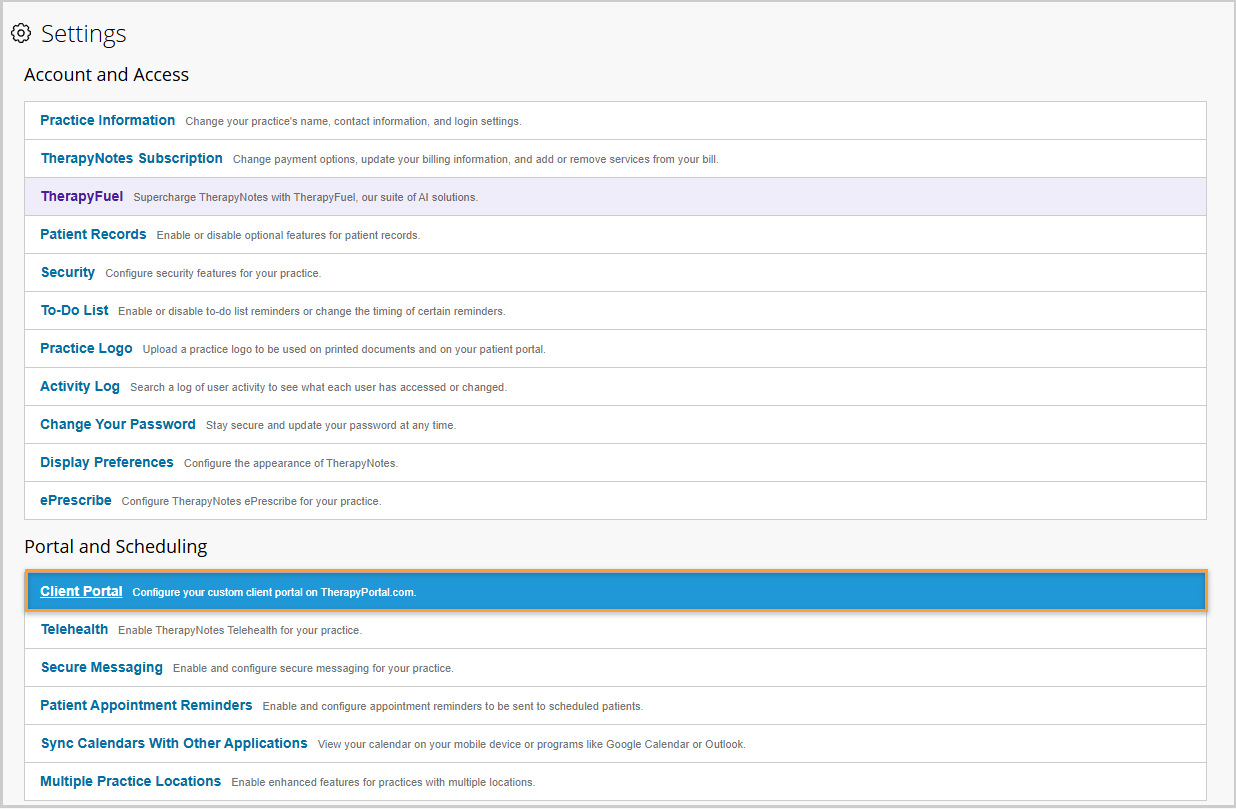
Task: Click the 'Portal and Scheduling' section heading
Action: tap(116, 547)
